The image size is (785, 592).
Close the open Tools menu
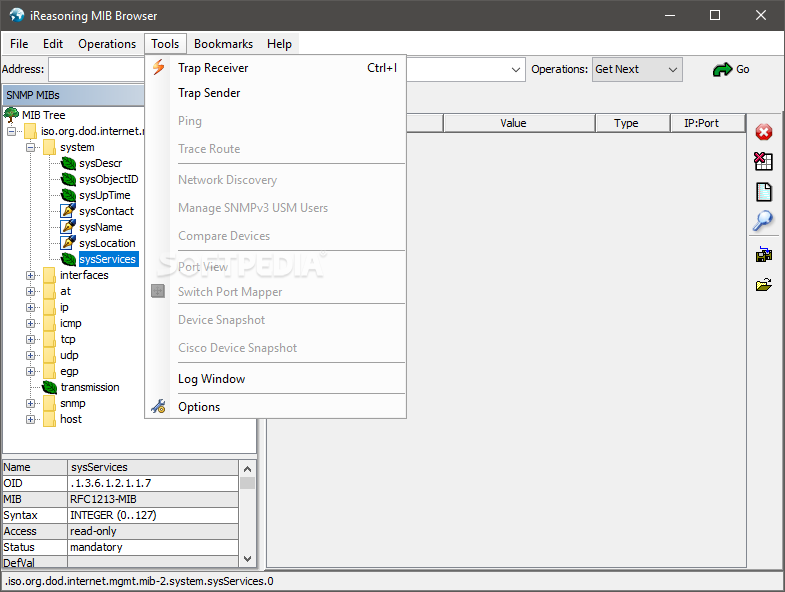165,44
